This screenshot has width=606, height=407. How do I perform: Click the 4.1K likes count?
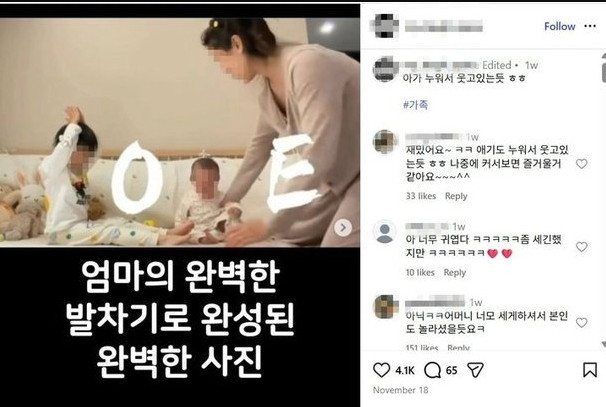click(x=405, y=370)
